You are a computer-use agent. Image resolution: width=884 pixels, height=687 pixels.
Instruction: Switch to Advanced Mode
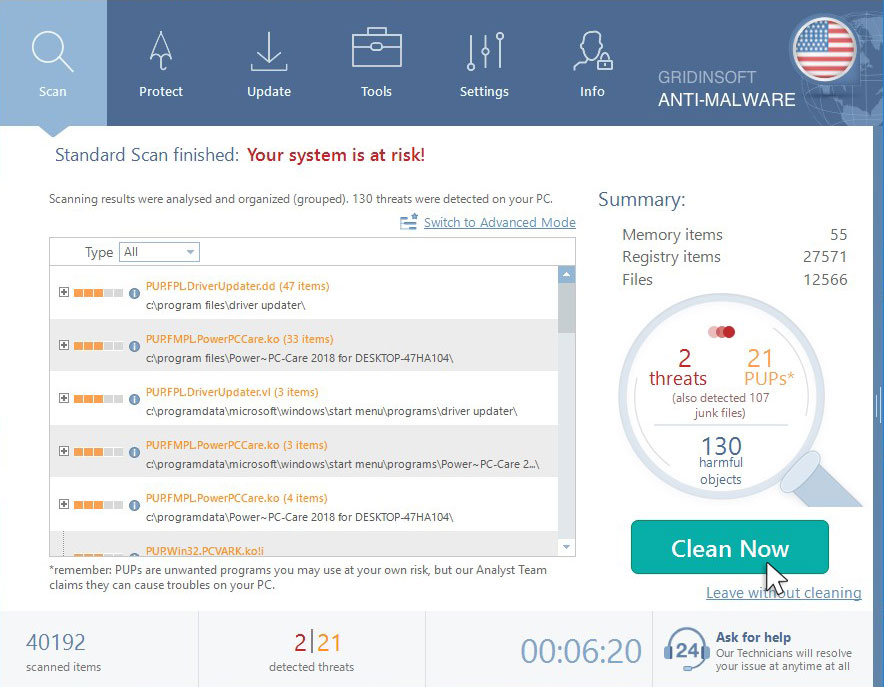(x=499, y=222)
